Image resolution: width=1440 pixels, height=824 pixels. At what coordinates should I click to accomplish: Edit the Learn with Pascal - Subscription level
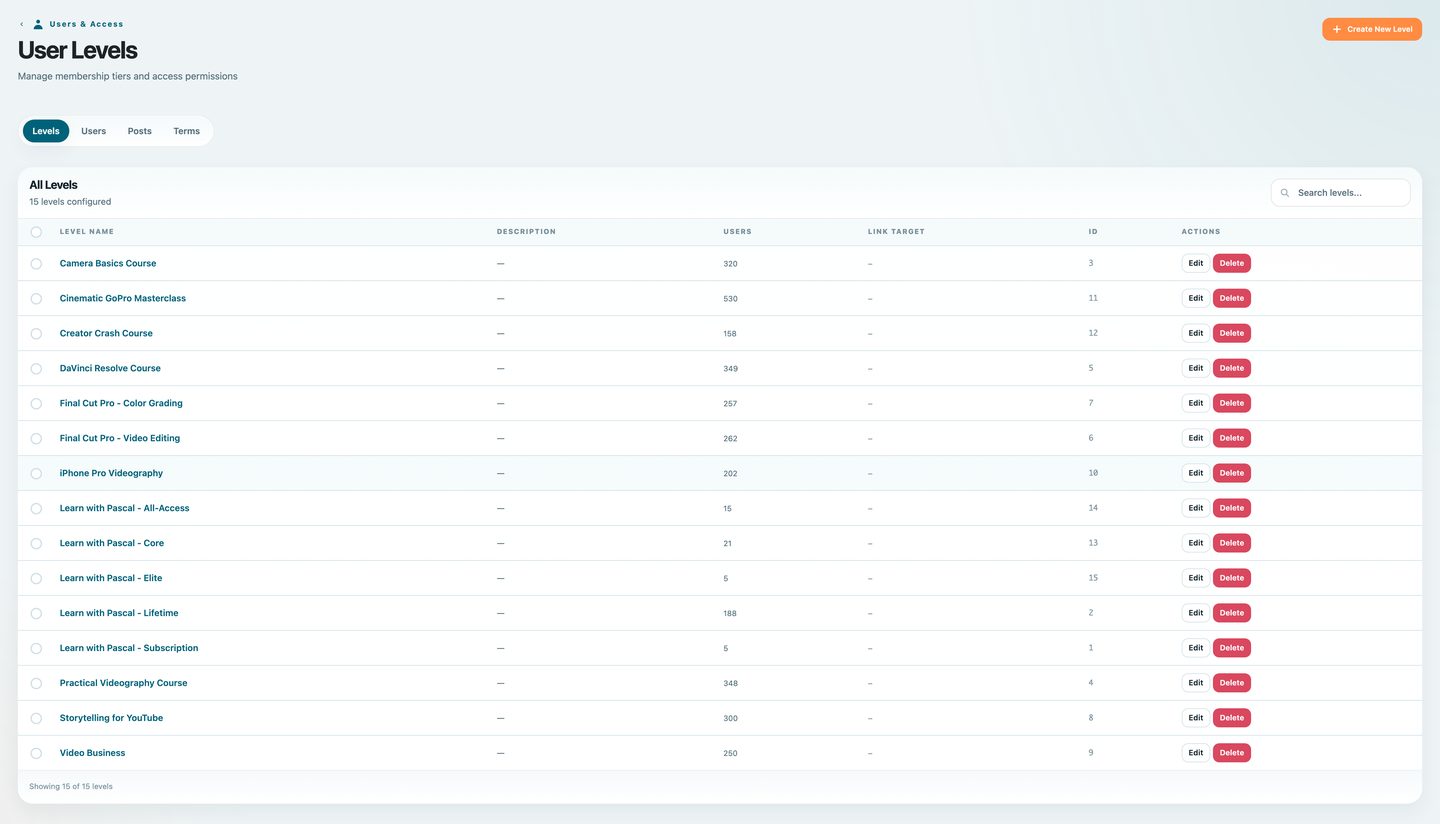tap(1196, 648)
